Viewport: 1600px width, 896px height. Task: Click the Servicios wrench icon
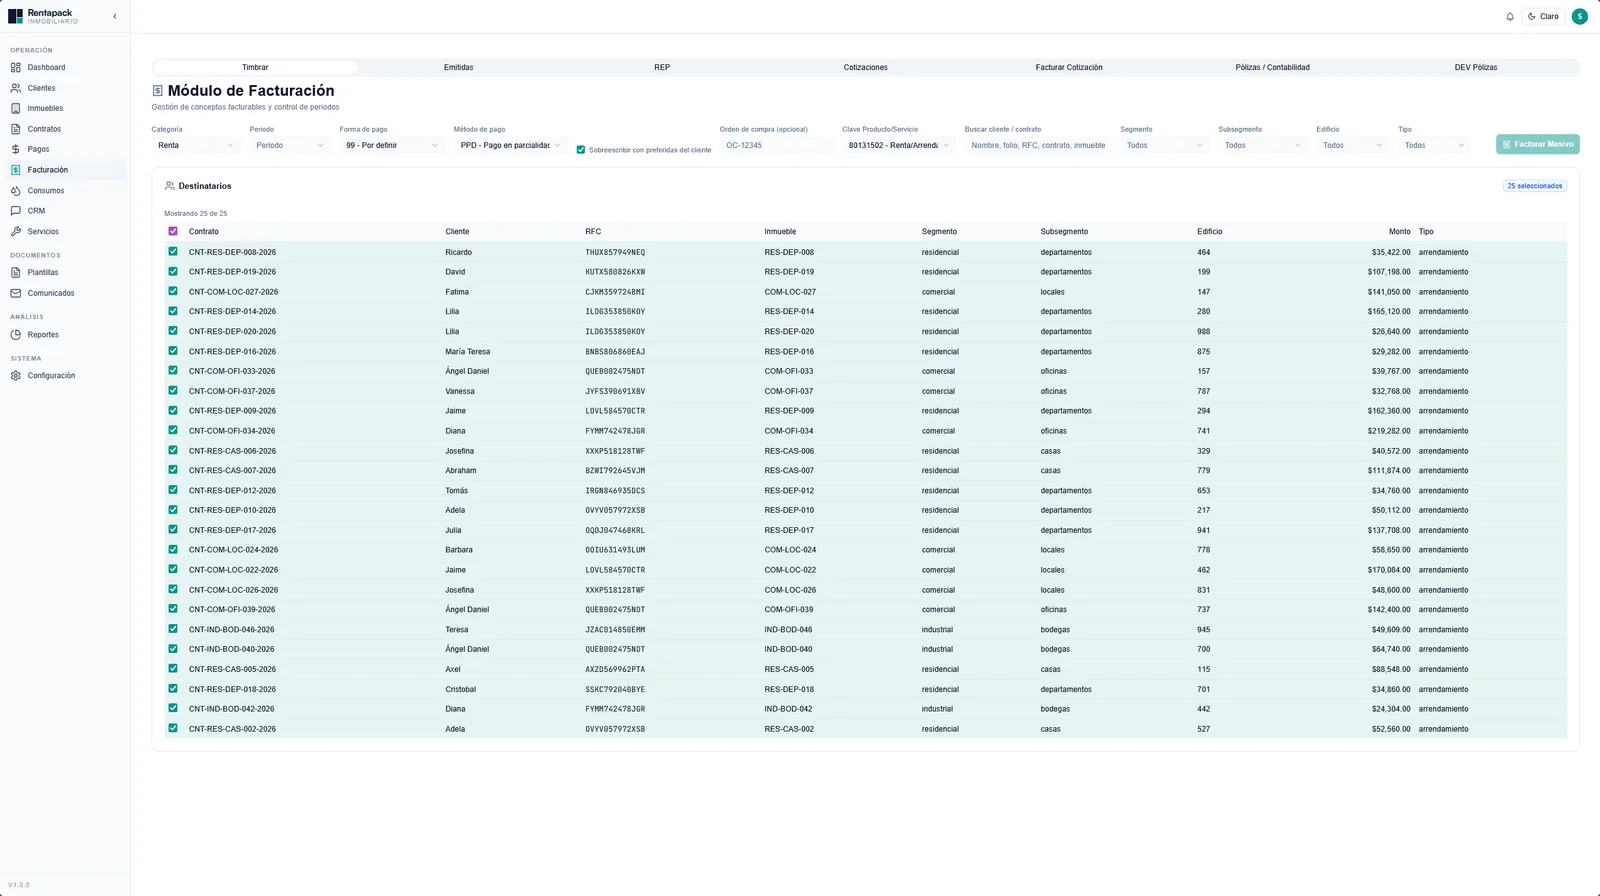16,231
